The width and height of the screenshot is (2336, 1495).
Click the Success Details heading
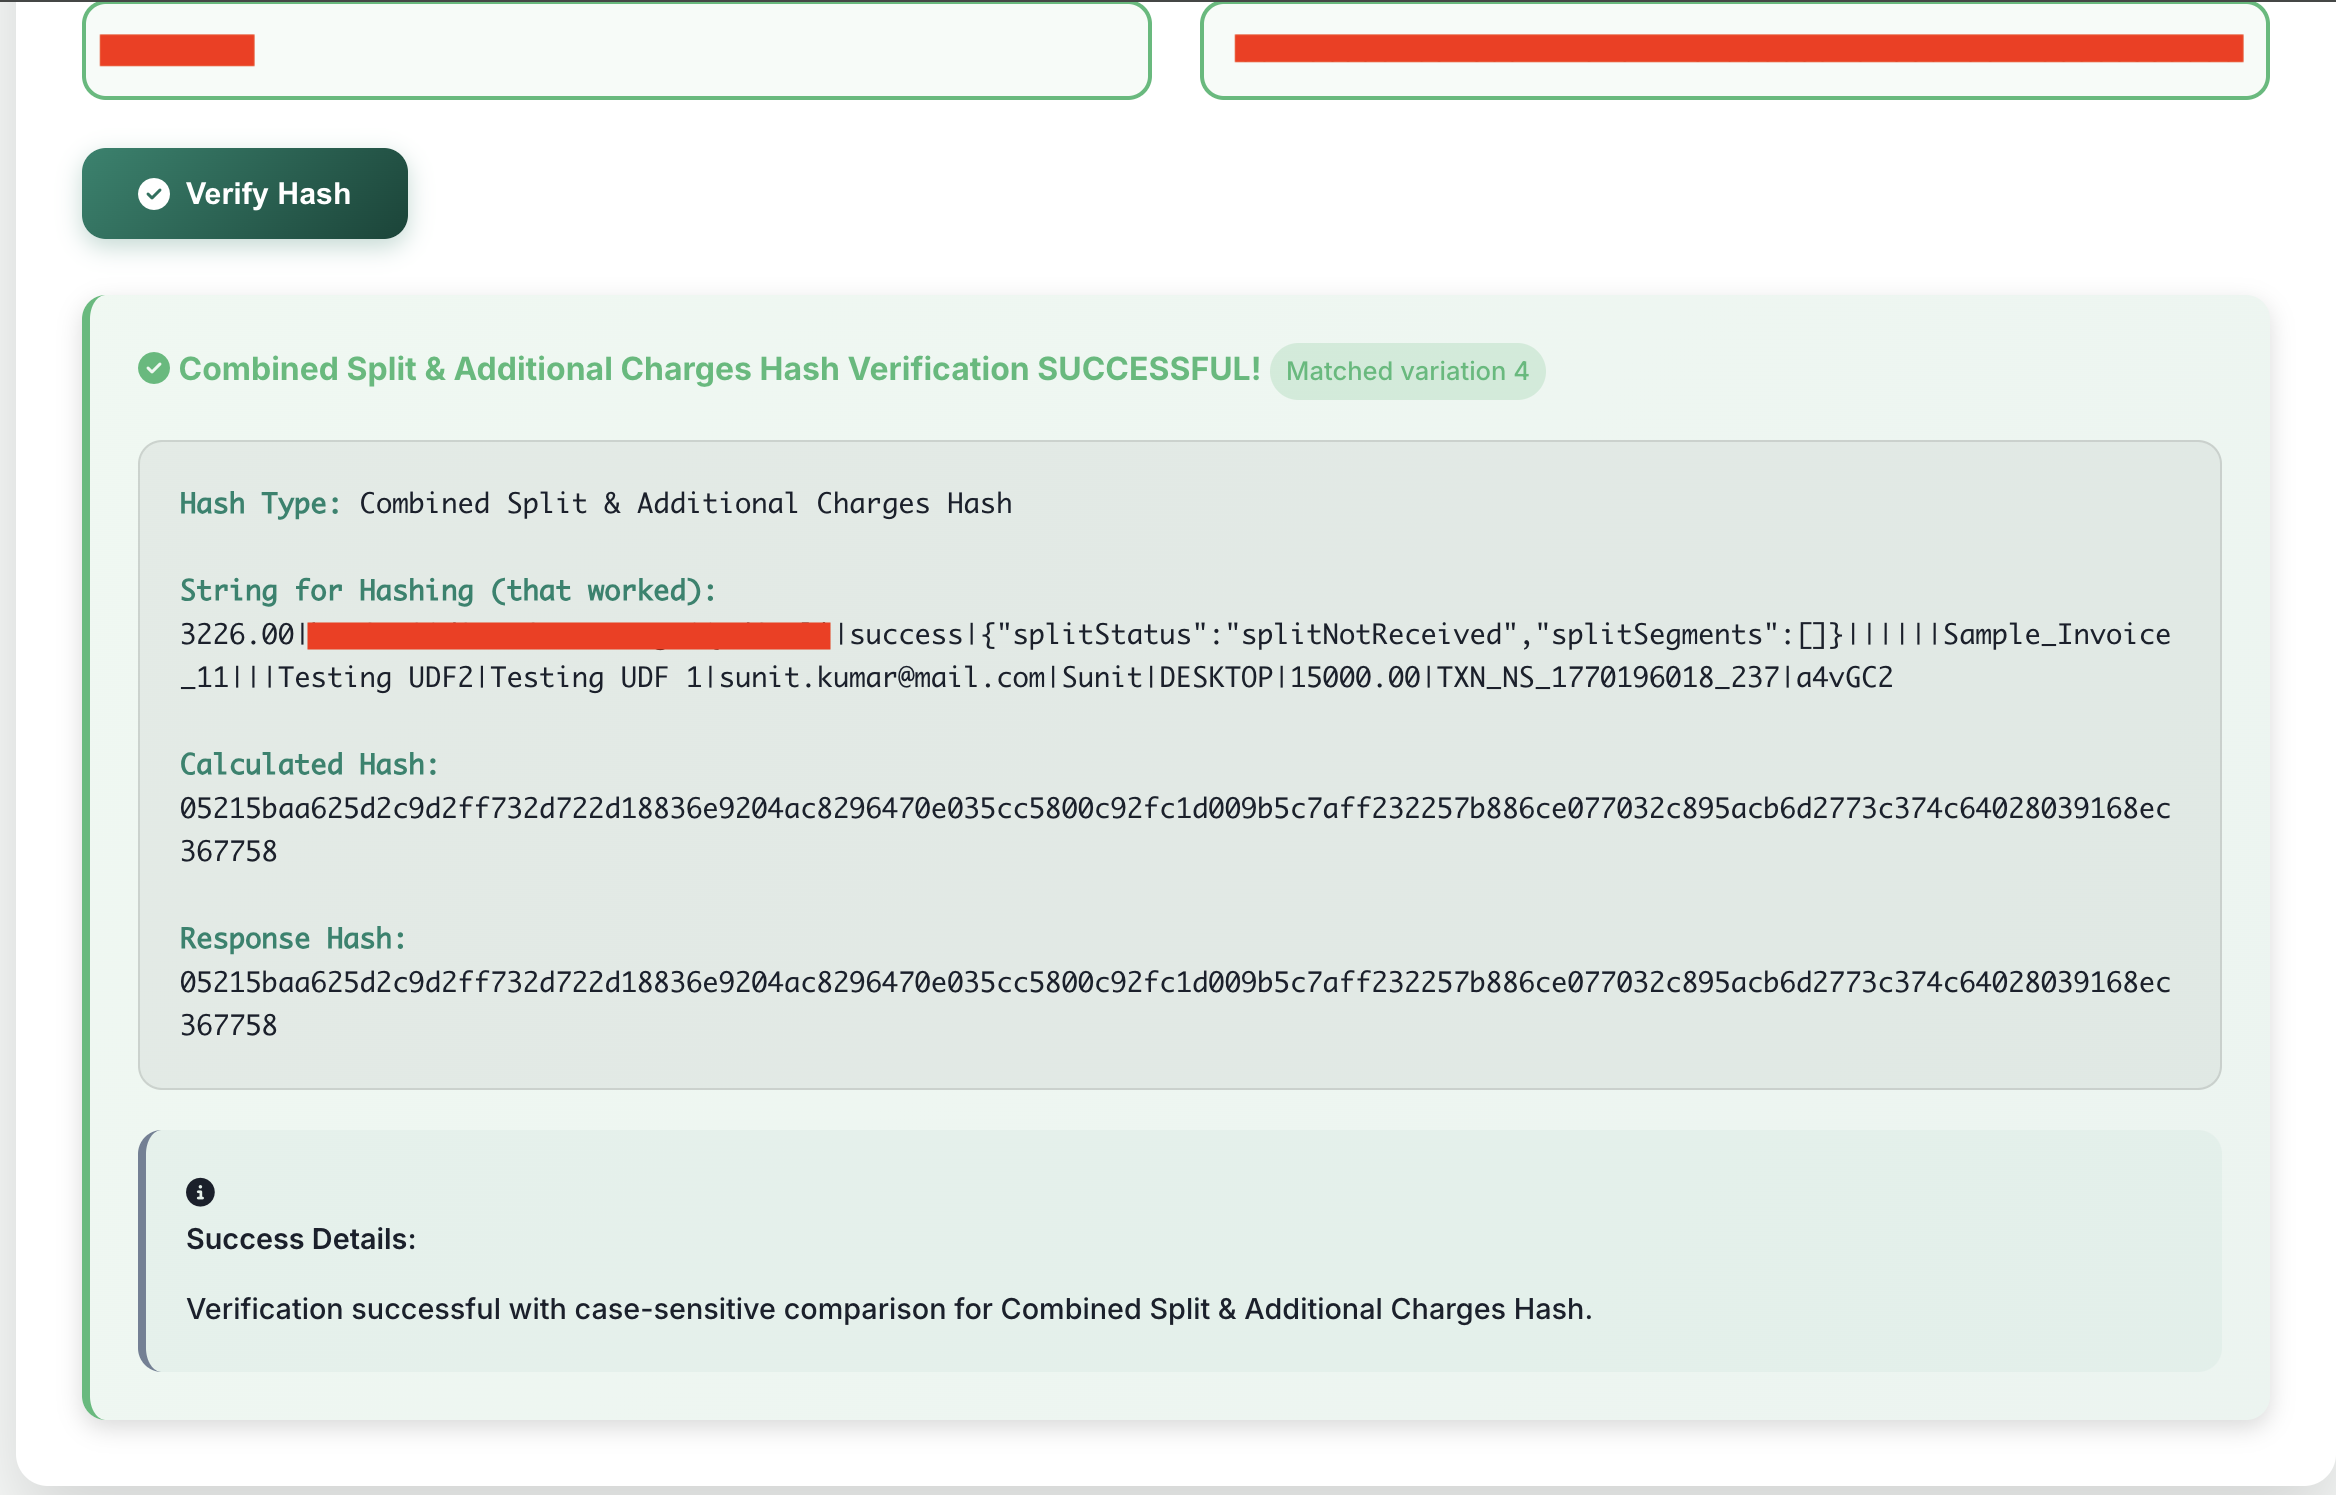click(300, 1239)
